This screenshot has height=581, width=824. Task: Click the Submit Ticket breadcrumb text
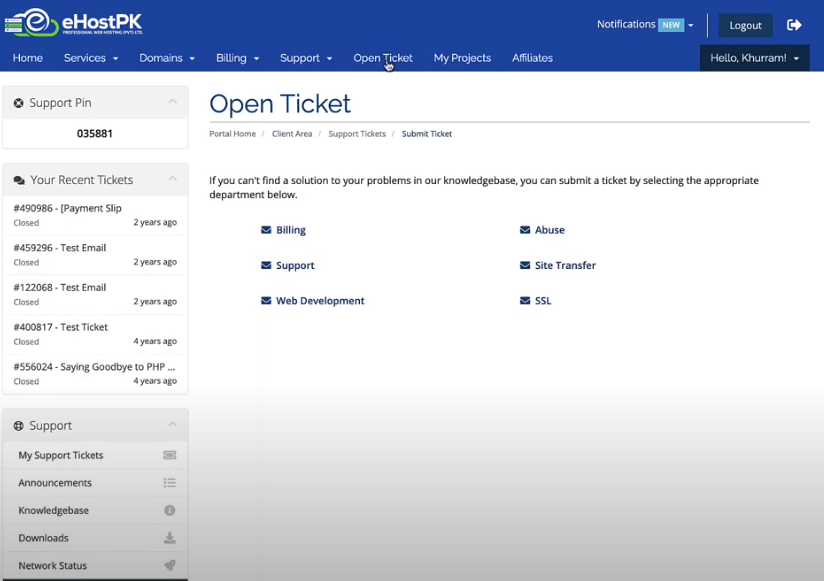point(427,134)
